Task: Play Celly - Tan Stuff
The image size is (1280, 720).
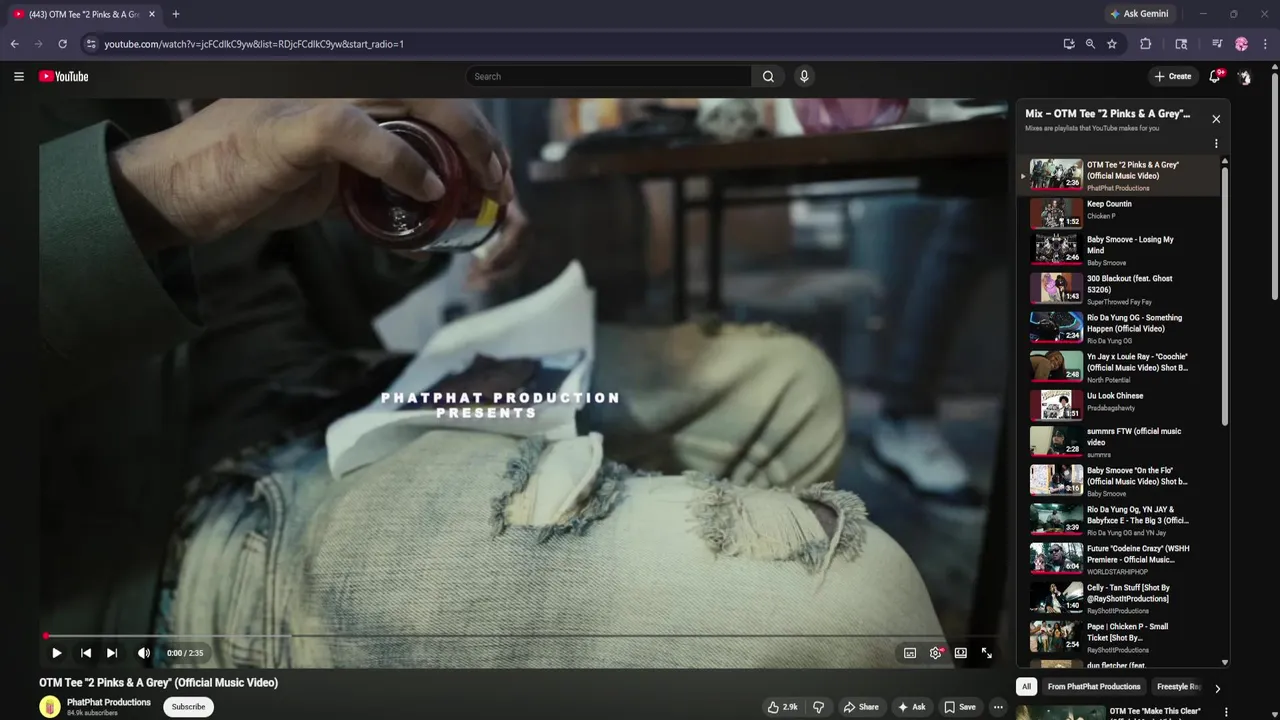Action: coord(1120,598)
